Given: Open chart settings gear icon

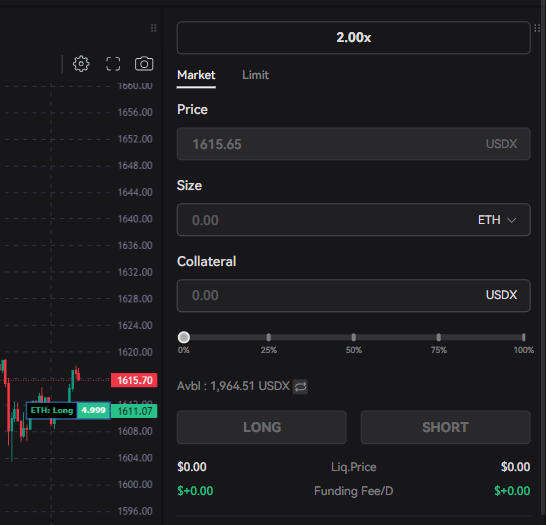Looking at the screenshot, I should pos(81,64).
